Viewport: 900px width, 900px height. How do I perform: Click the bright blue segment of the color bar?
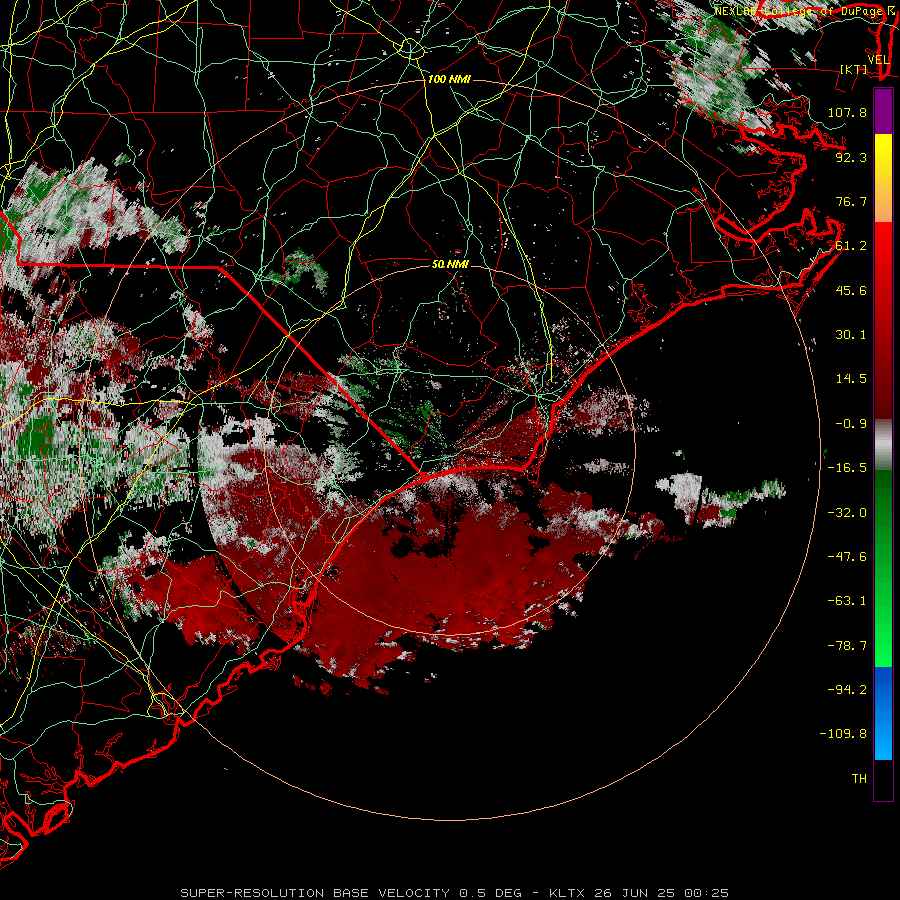click(x=883, y=713)
